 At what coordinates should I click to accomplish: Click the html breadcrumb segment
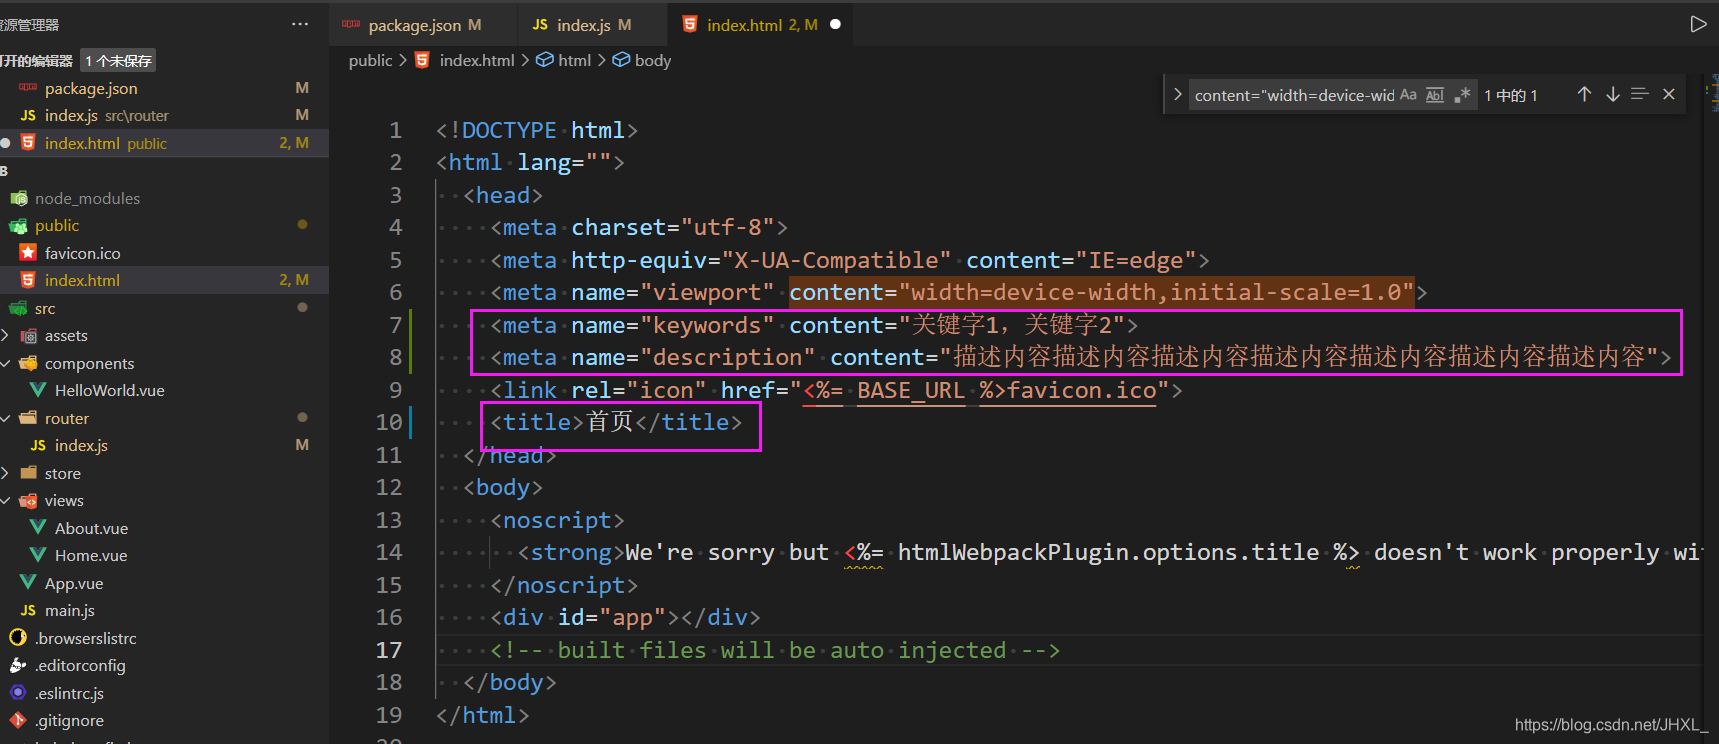[x=574, y=60]
